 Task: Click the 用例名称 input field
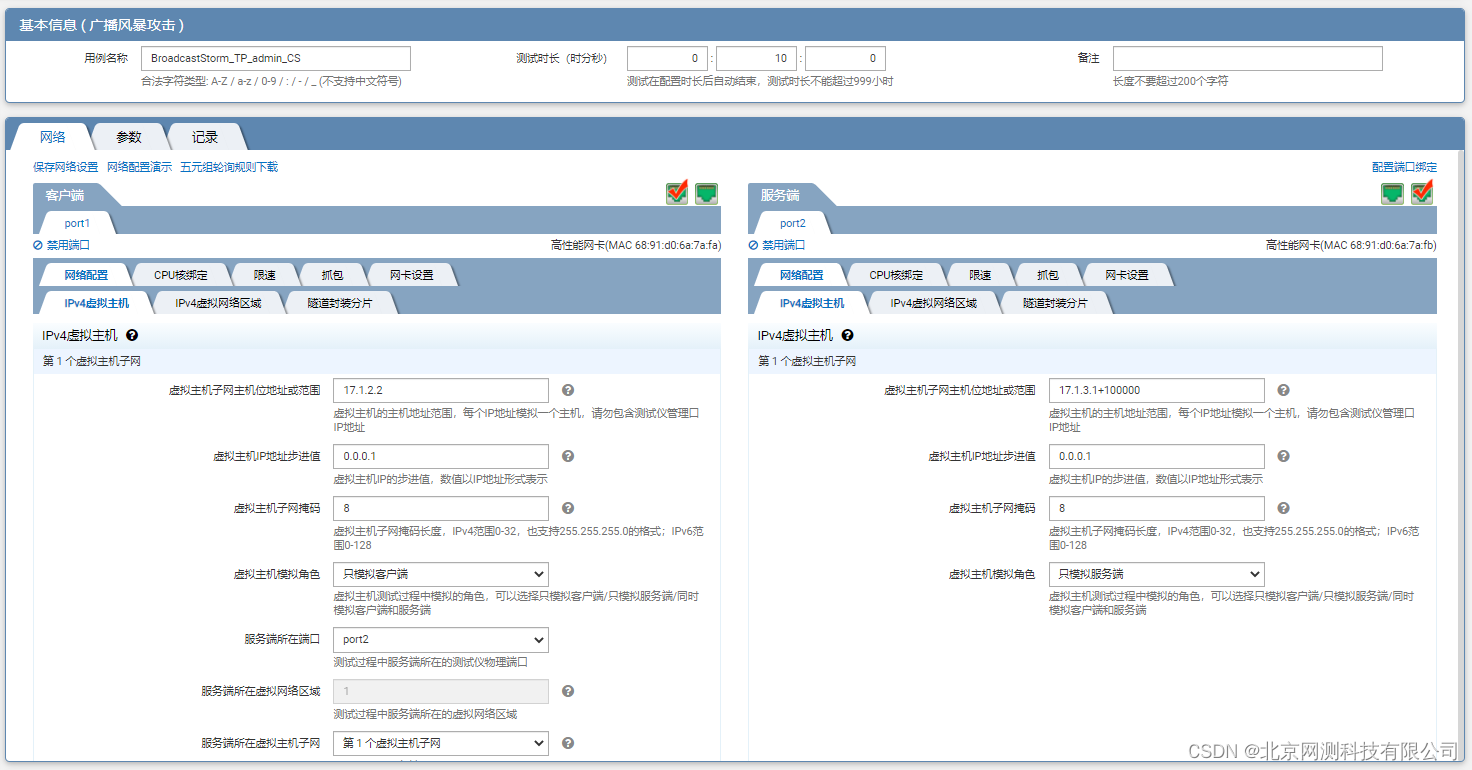(x=276, y=58)
